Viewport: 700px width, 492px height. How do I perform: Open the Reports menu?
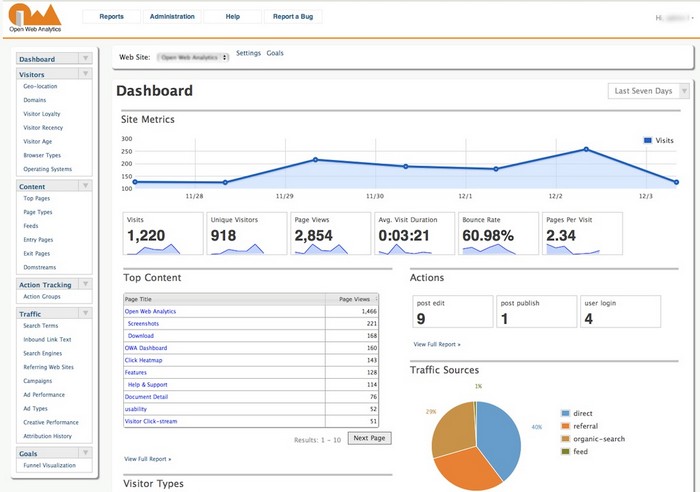click(111, 17)
